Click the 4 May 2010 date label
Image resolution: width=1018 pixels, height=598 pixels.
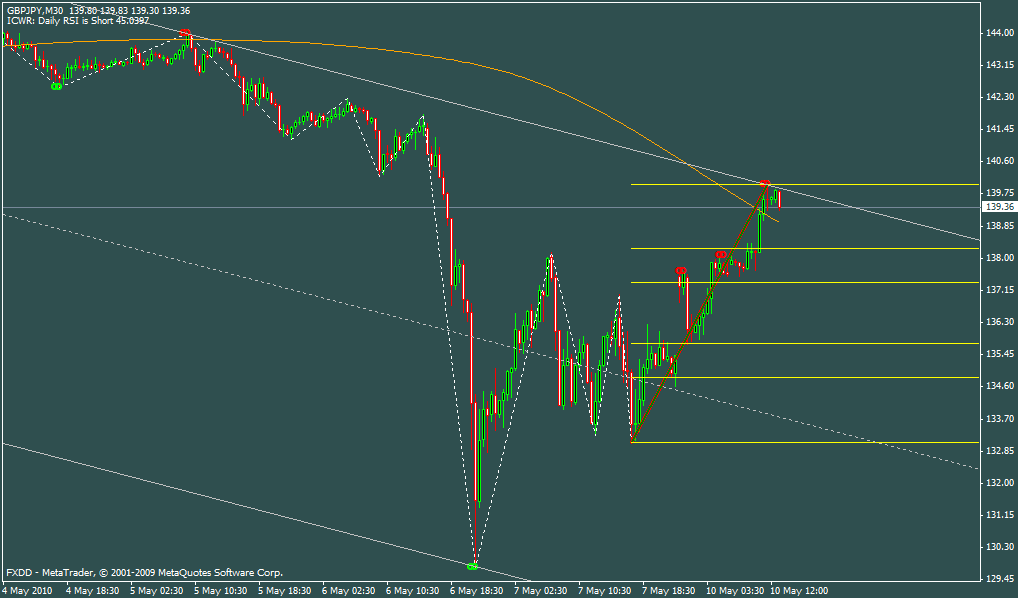pos(28,590)
